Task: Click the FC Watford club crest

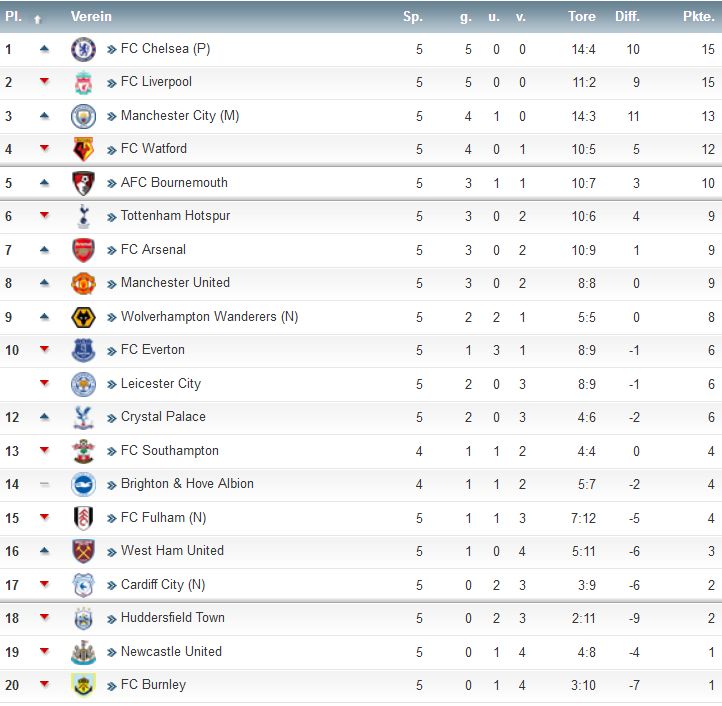Action: 83,149
